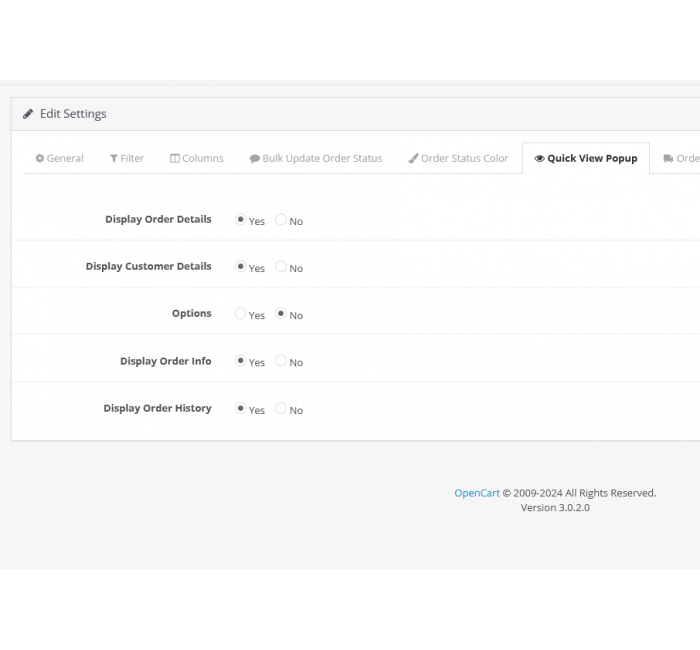Click the eye icon on Quick View Popup tab

point(539,158)
